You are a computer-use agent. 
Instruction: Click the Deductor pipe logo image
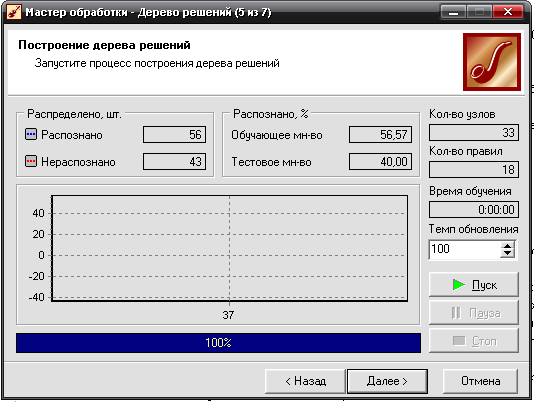492,62
